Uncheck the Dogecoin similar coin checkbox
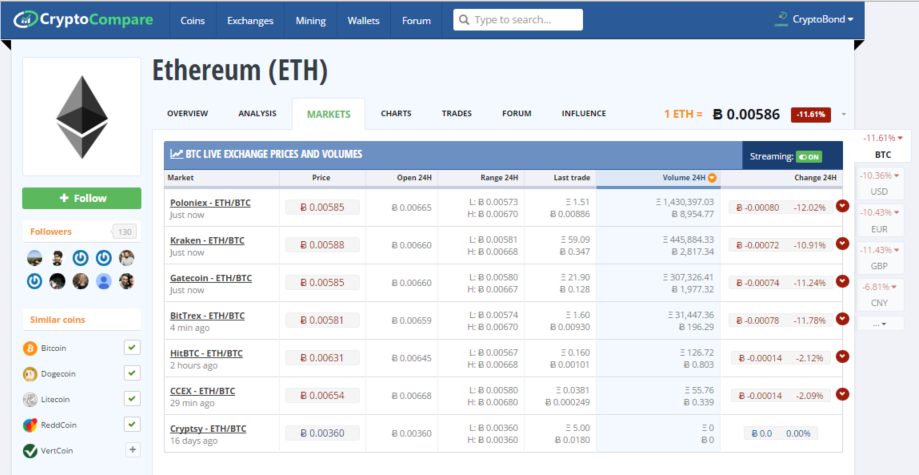The height and width of the screenshot is (475, 919). tap(132, 373)
